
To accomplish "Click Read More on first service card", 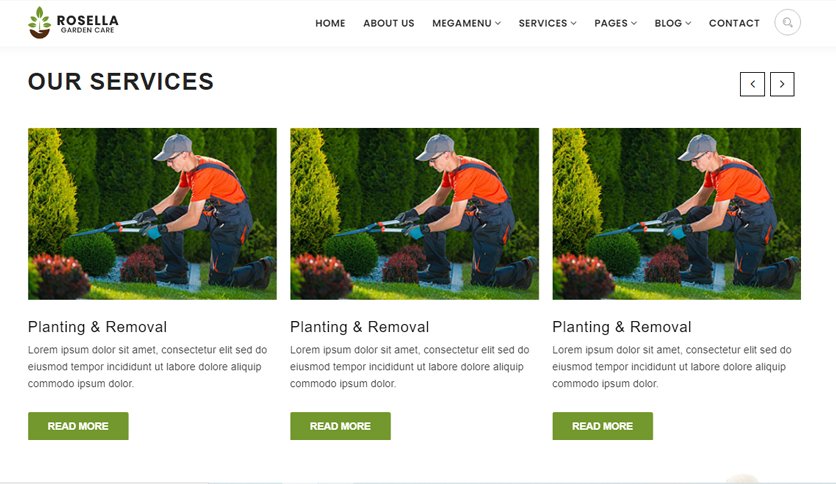I will pos(78,426).
